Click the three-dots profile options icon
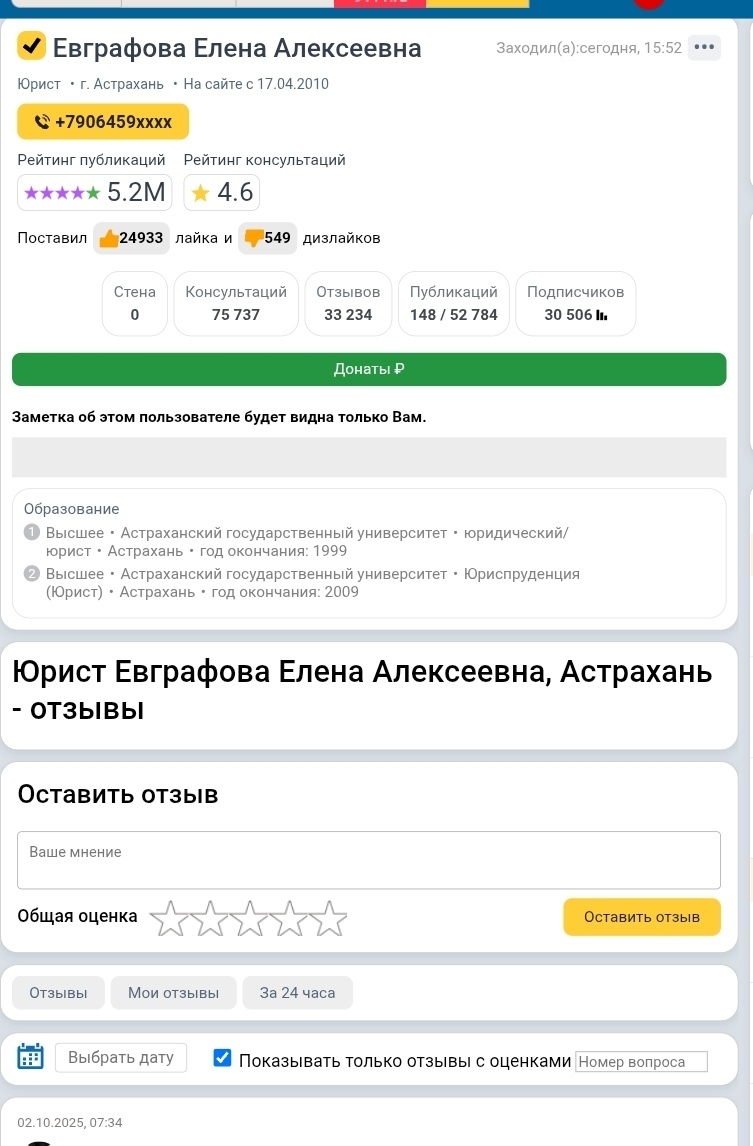 coord(704,47)
